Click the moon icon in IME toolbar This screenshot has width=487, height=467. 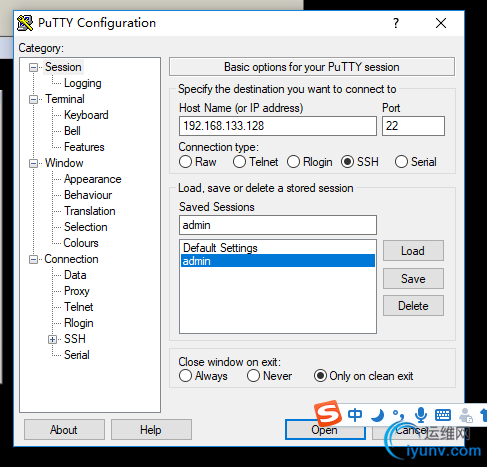click(x=377, y=415)
